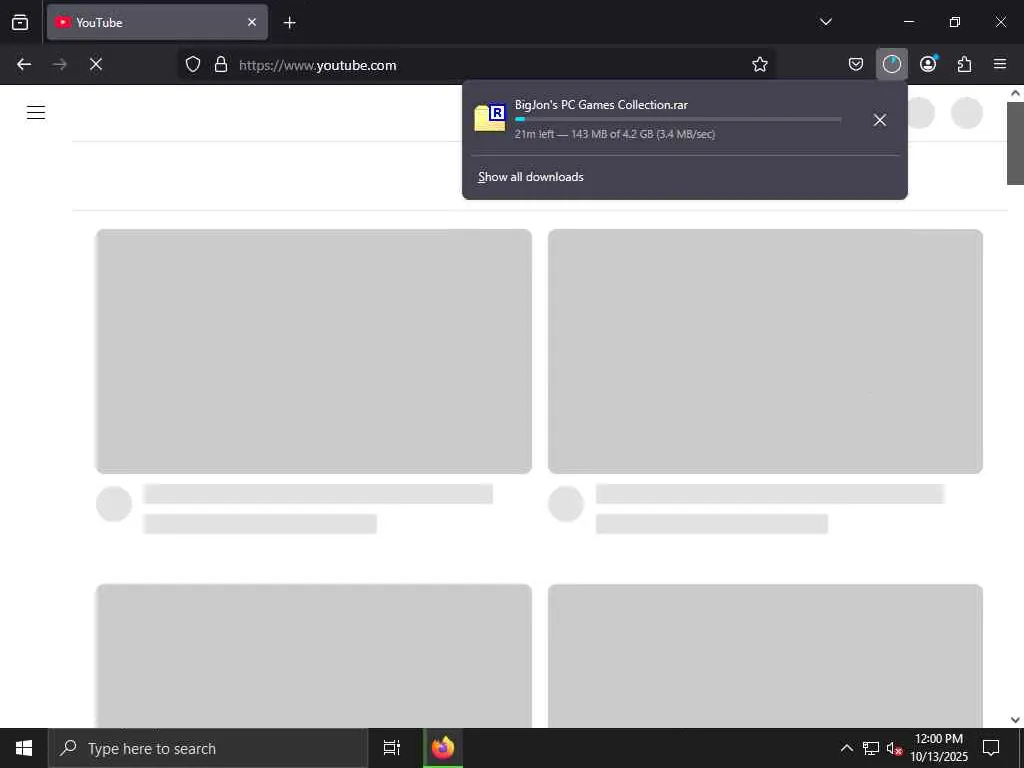
Task: Open the taskbar clock and date
Action: pos(939,748)
